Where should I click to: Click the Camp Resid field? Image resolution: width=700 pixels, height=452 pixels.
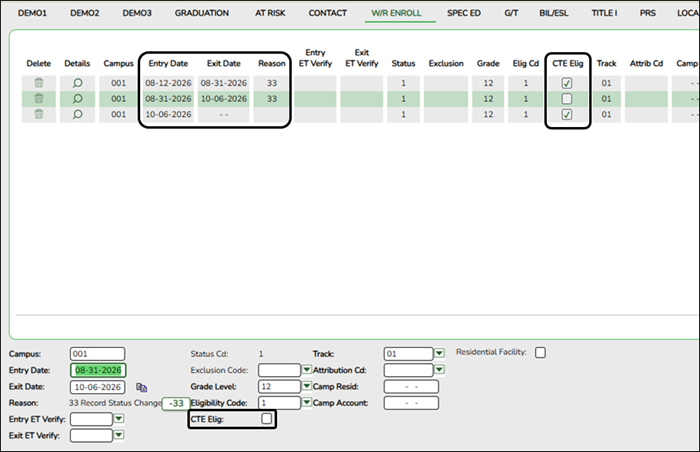pos(411,386)
